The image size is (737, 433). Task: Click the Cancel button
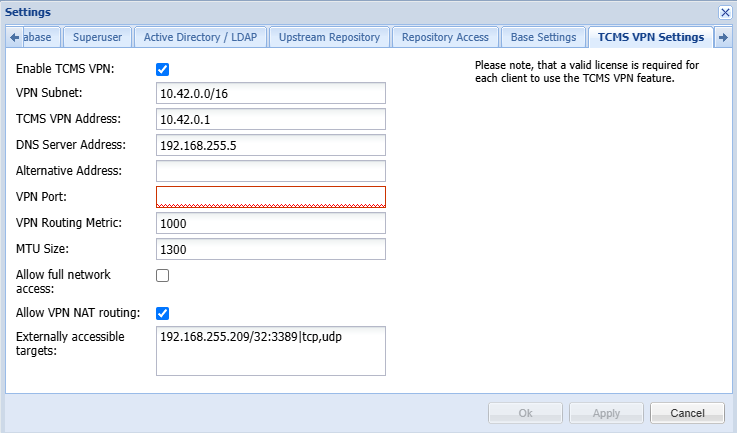tap(687, 413)
